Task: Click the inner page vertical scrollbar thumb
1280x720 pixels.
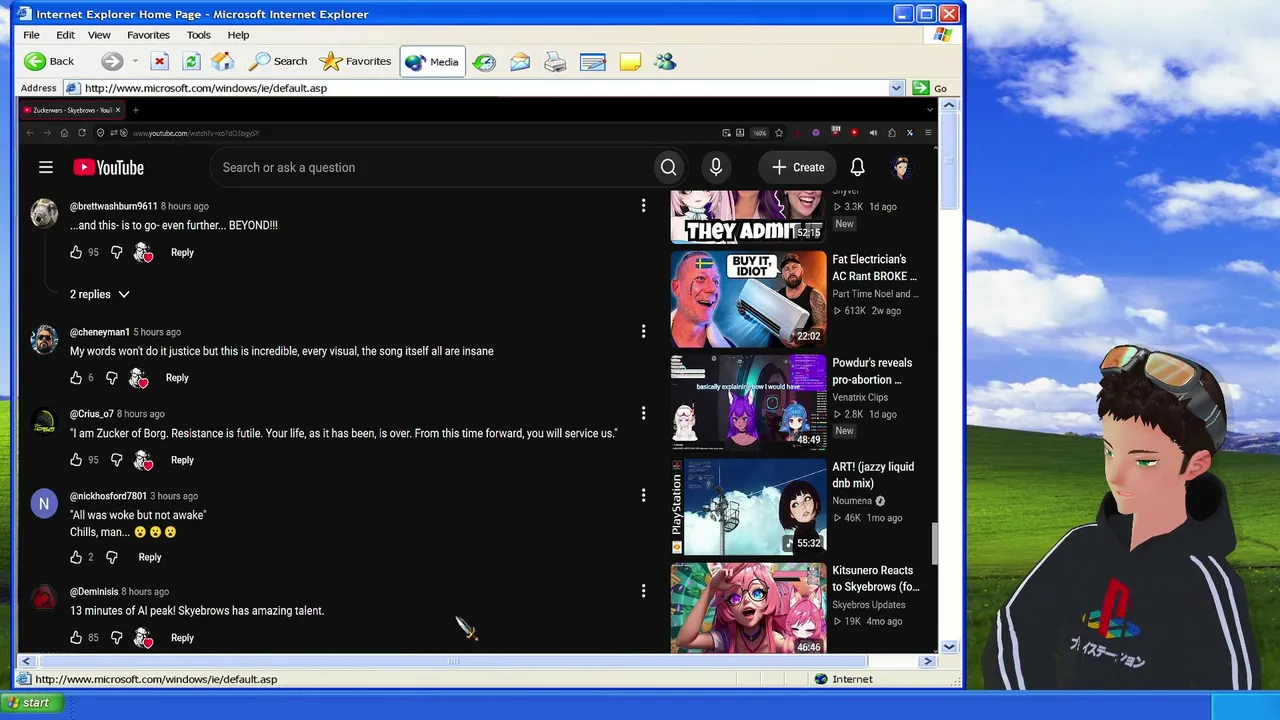Action: pyautogui.click(x=935, y=544)
